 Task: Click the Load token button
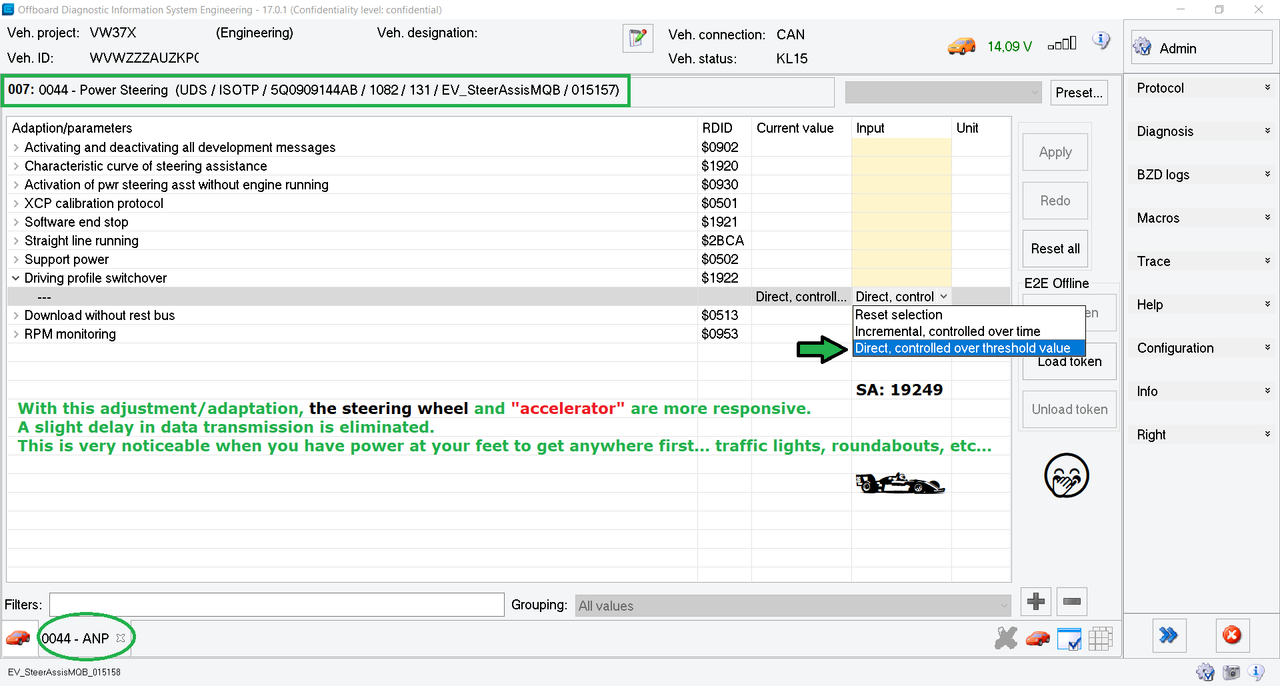[x=1069, y=361]
